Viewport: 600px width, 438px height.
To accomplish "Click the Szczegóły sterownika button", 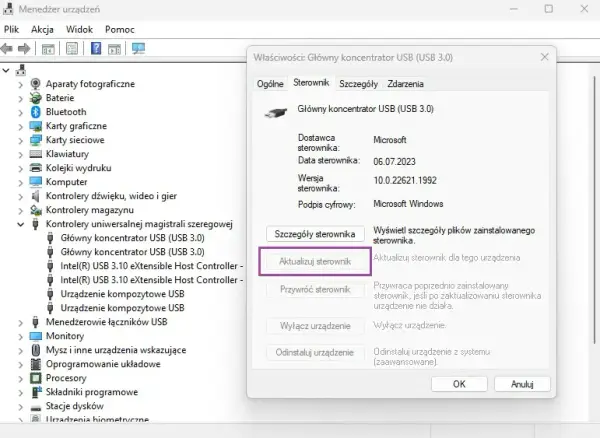I will click(315, 234).
